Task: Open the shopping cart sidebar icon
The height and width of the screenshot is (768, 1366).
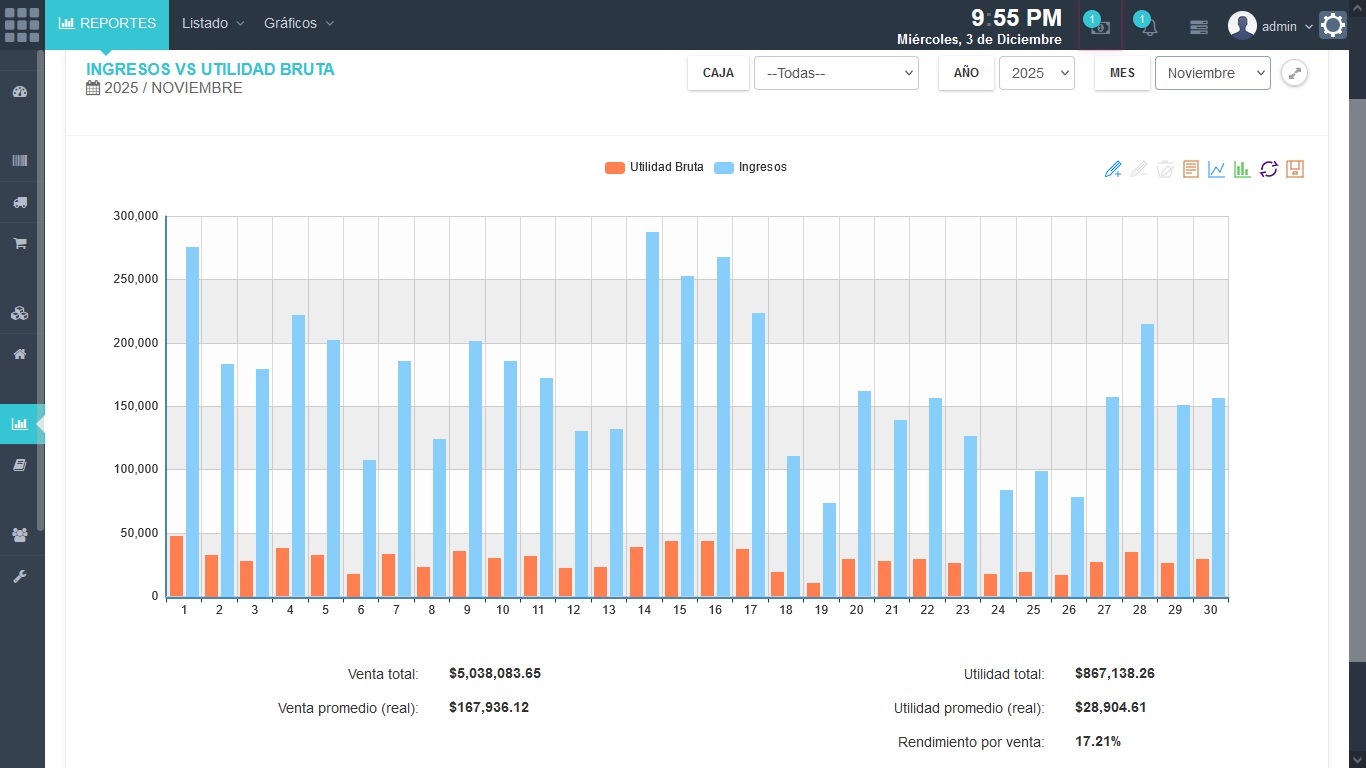Action: point(19,243)
